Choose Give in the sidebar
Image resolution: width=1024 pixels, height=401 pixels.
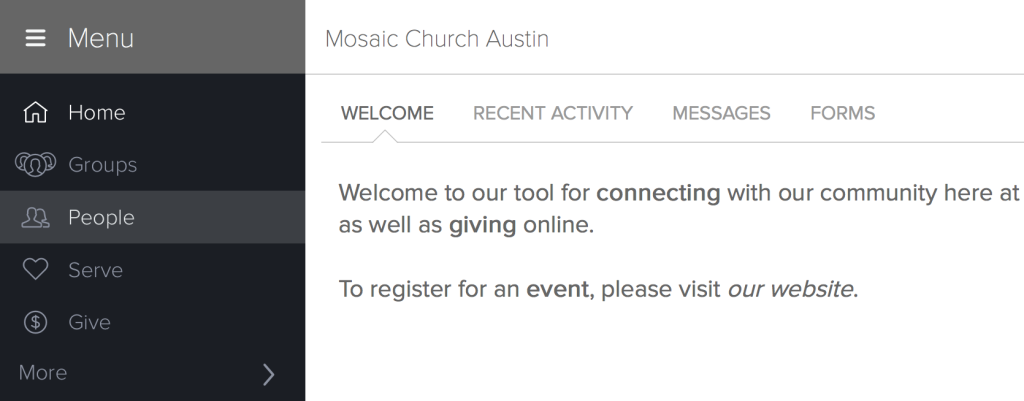pos(152,322)
